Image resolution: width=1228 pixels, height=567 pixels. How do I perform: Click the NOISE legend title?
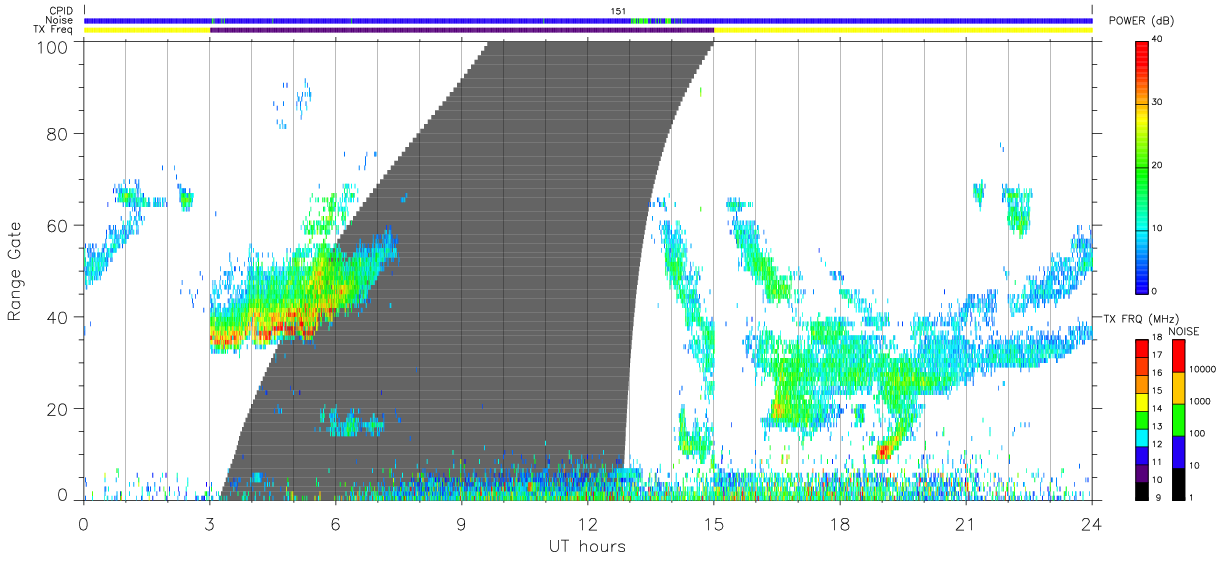(1185, 331)
